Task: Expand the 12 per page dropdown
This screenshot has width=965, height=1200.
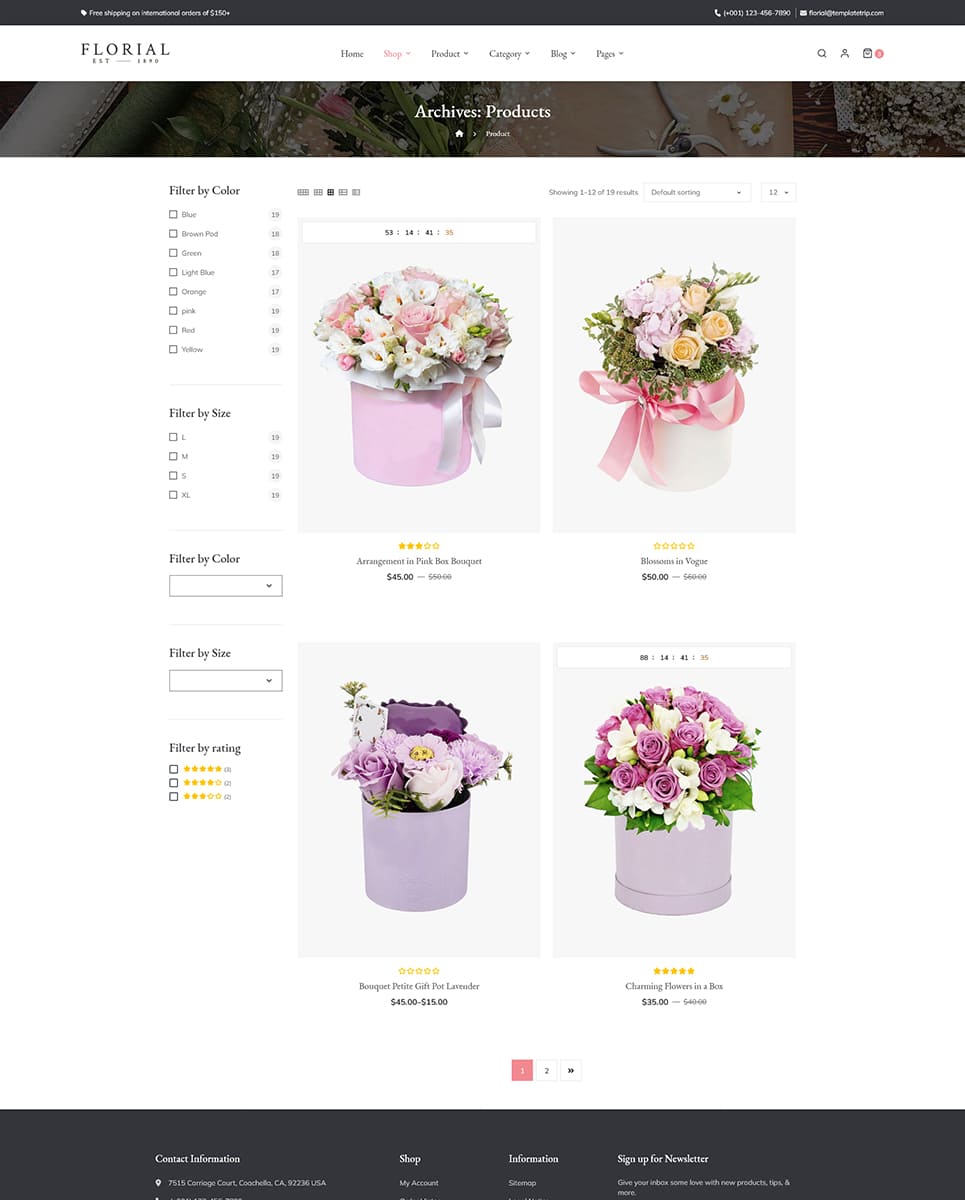Action: [778, 192]
